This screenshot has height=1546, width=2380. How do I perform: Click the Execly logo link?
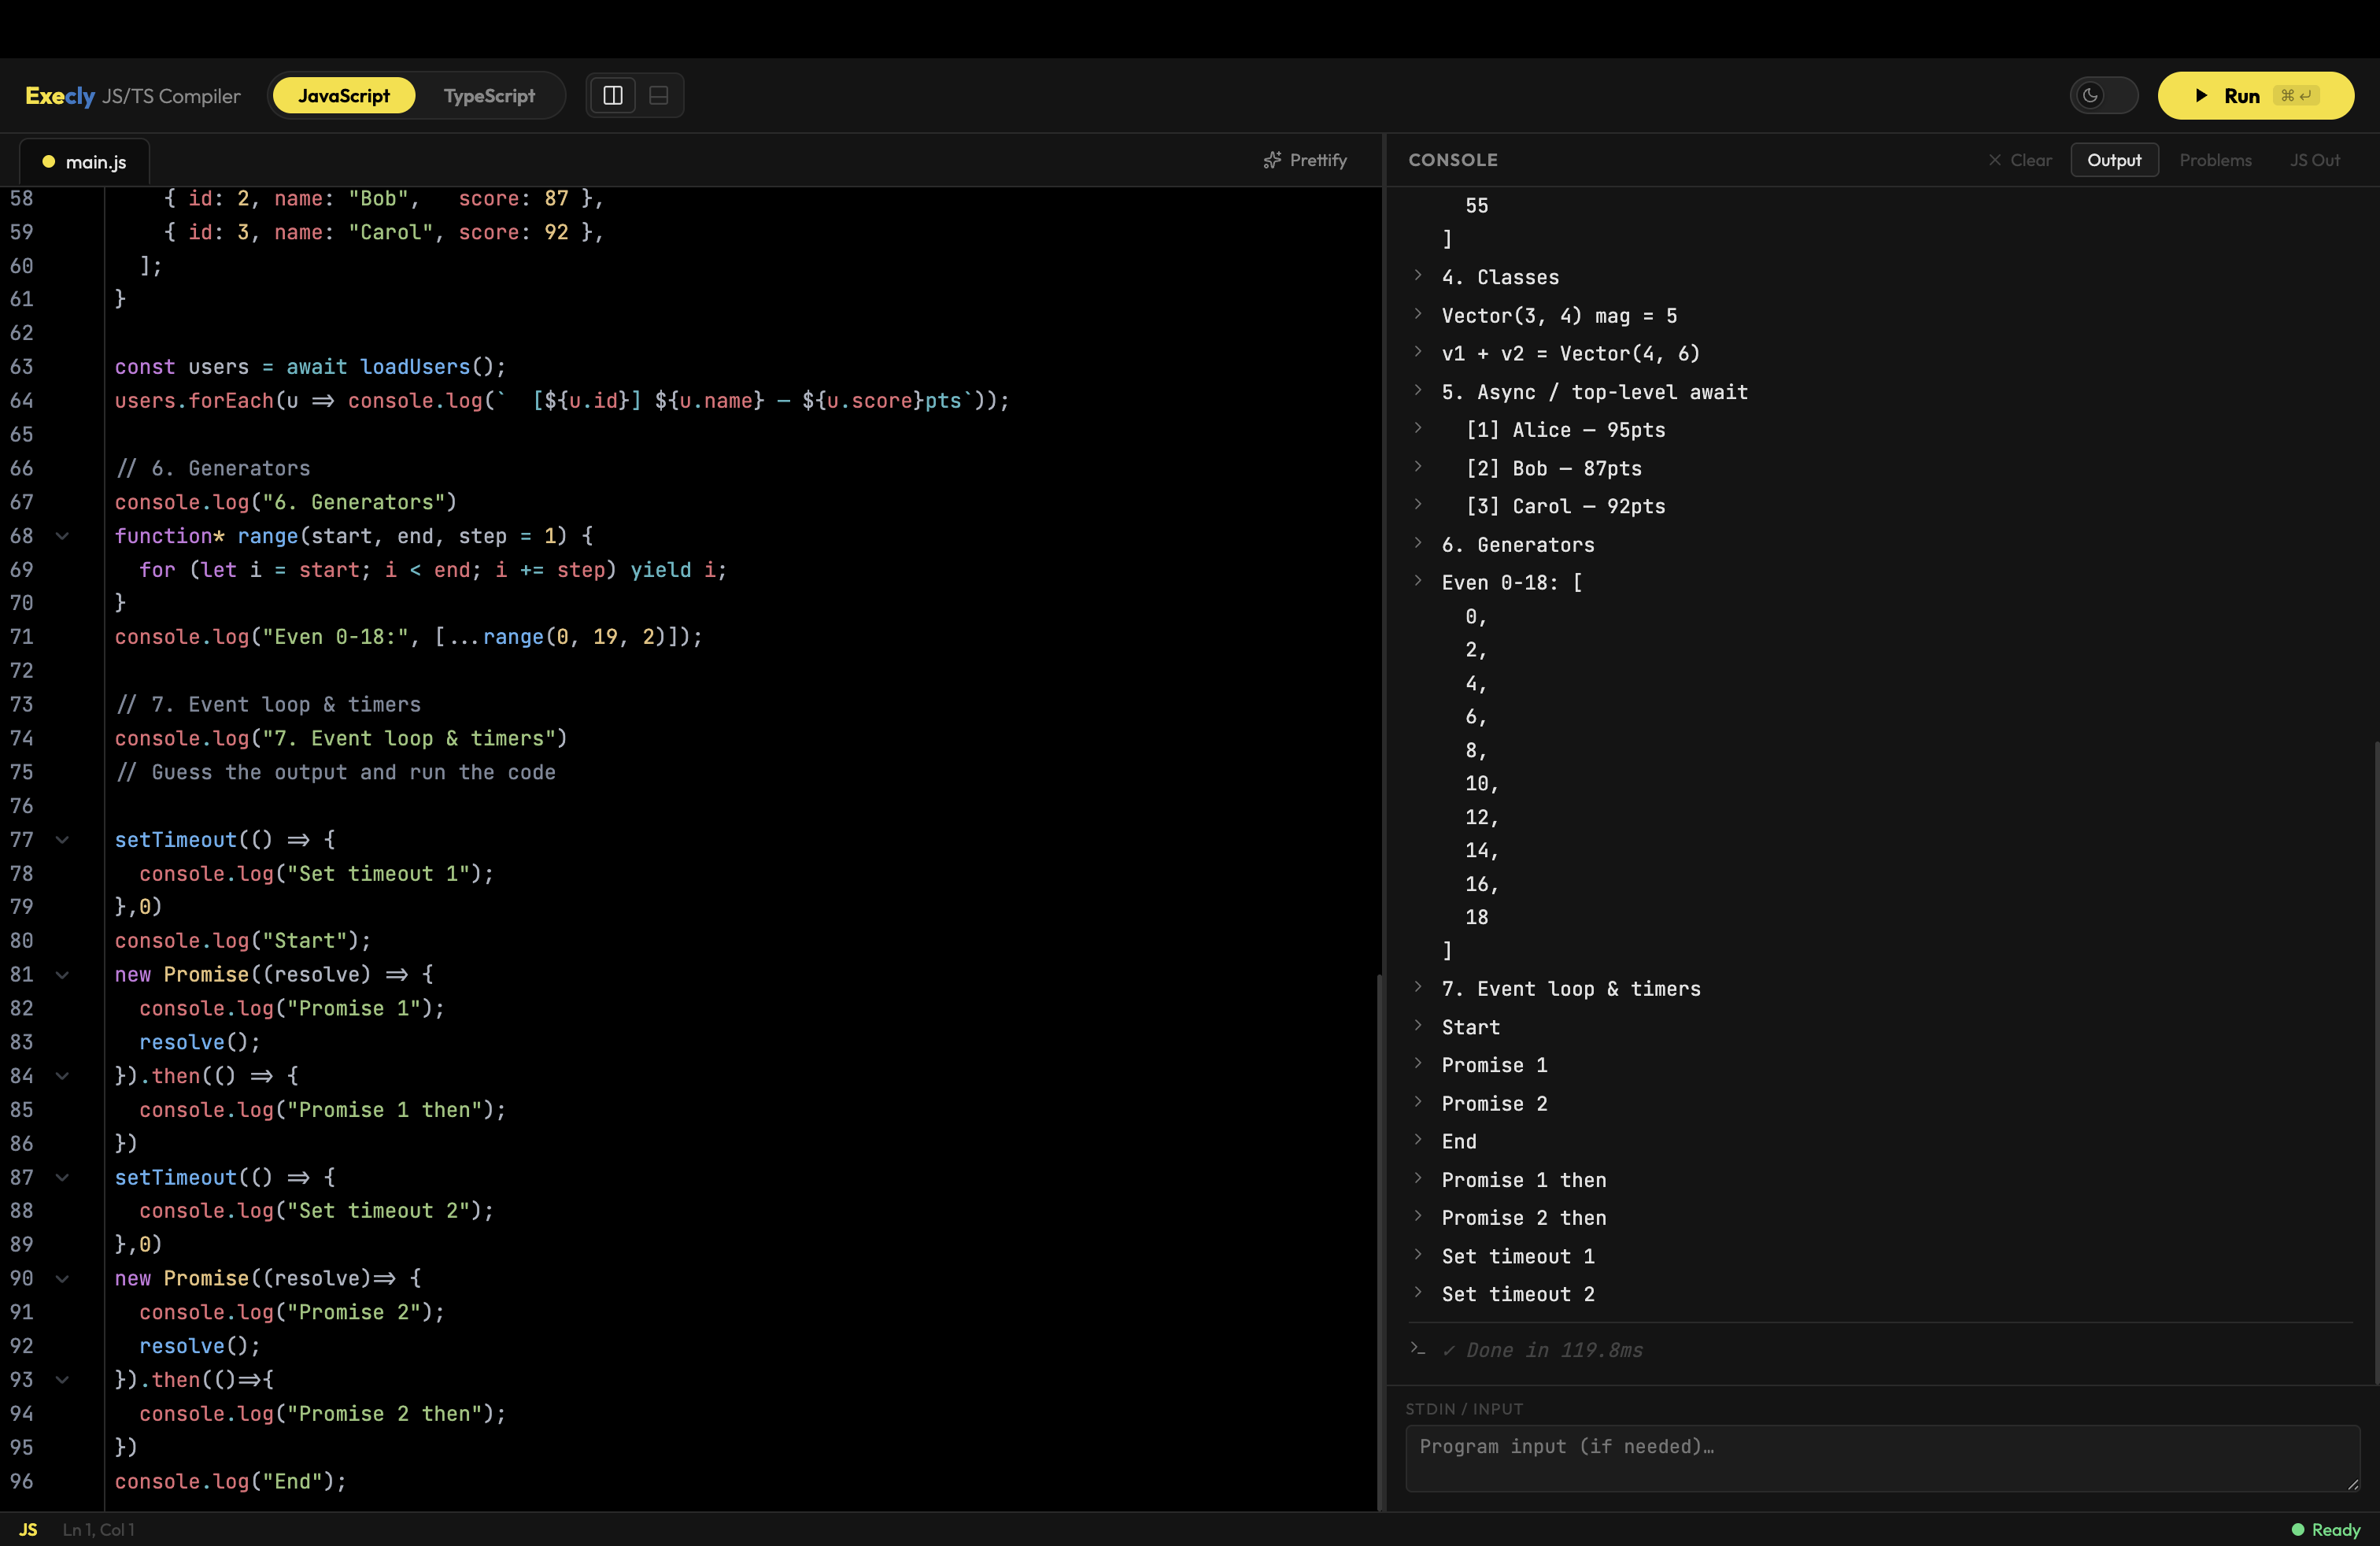(60, 96)
